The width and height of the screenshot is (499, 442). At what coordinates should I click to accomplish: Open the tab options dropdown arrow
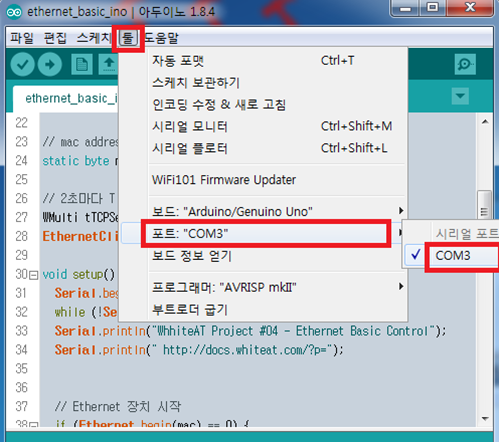pos(460,96)
